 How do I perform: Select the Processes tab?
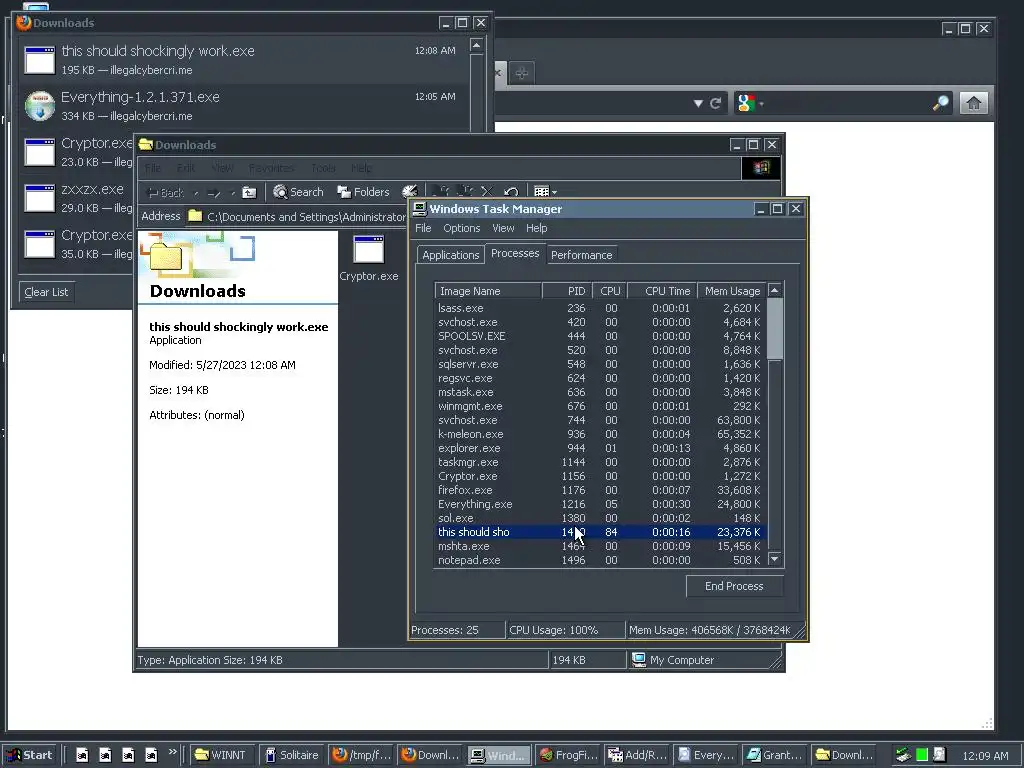[x=515, y=253]
